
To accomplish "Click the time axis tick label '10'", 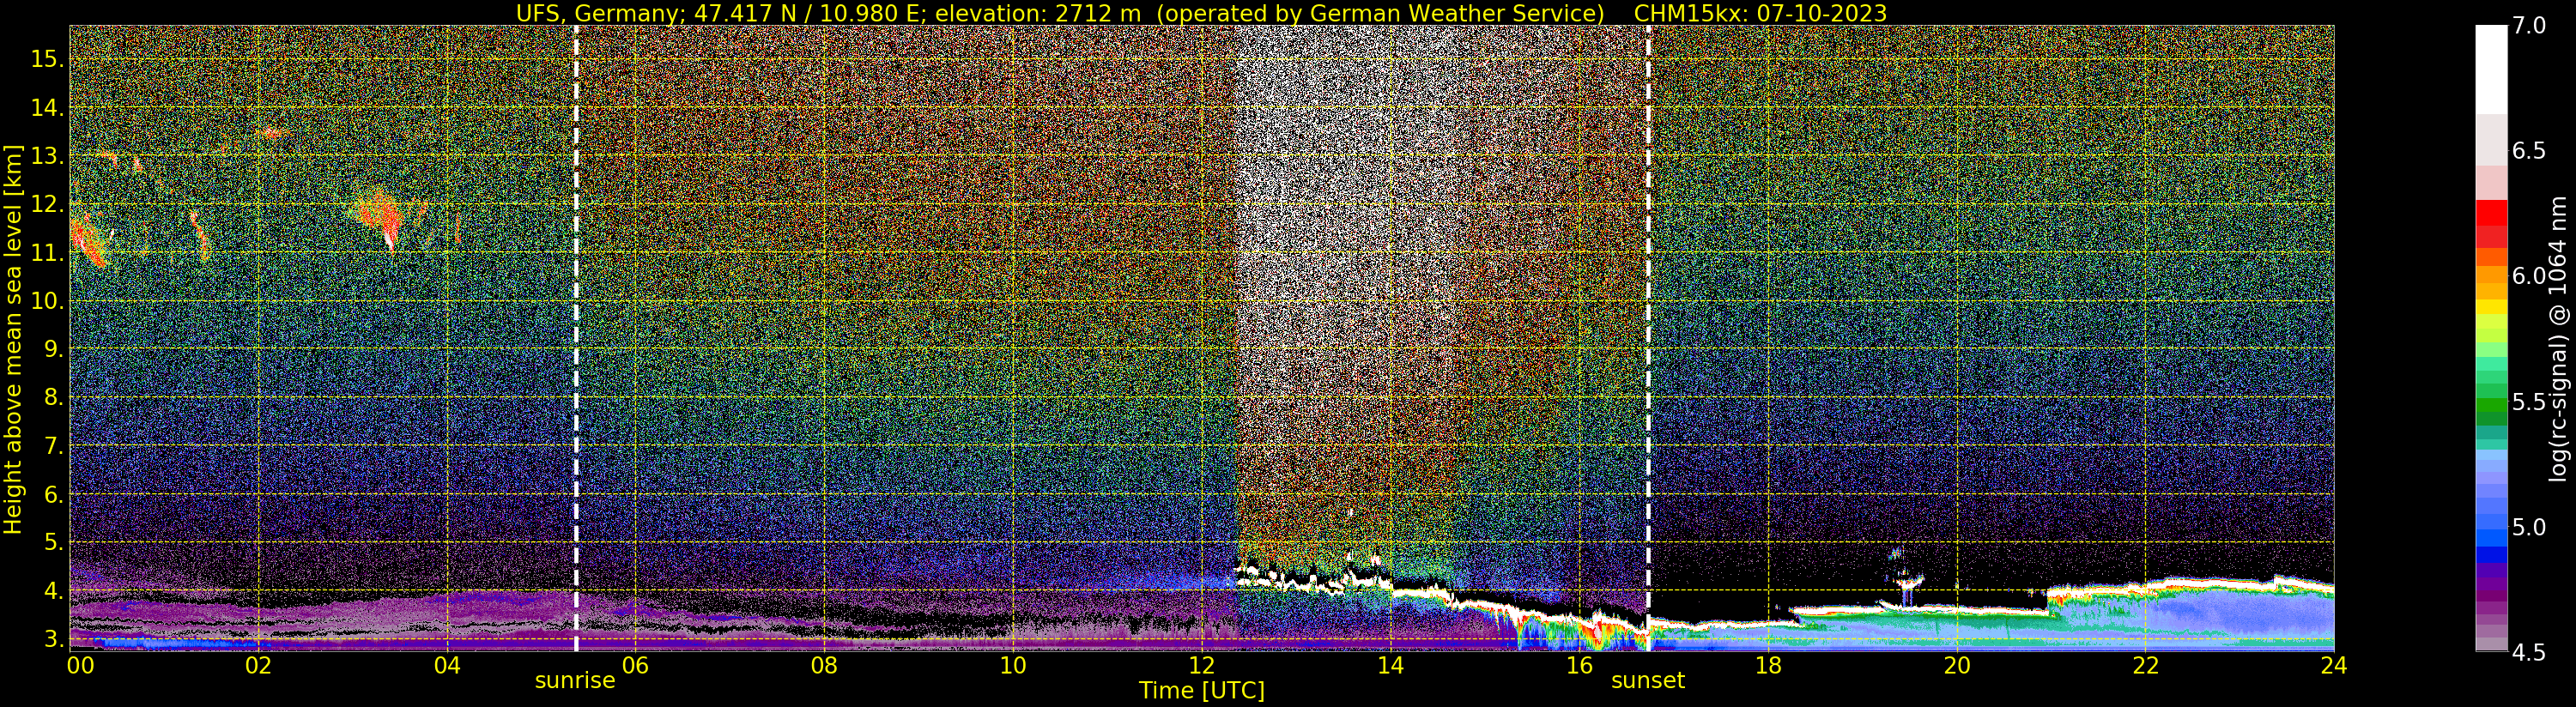I will (x=1013, y=665).
